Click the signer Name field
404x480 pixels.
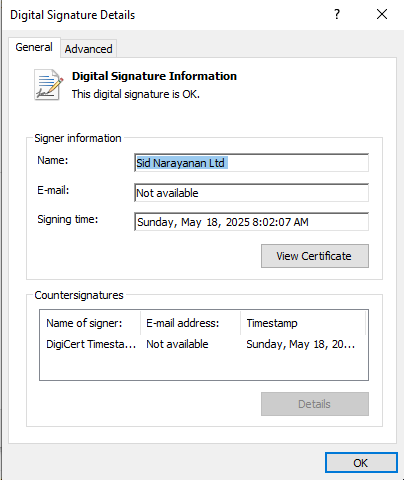(251, 163)
